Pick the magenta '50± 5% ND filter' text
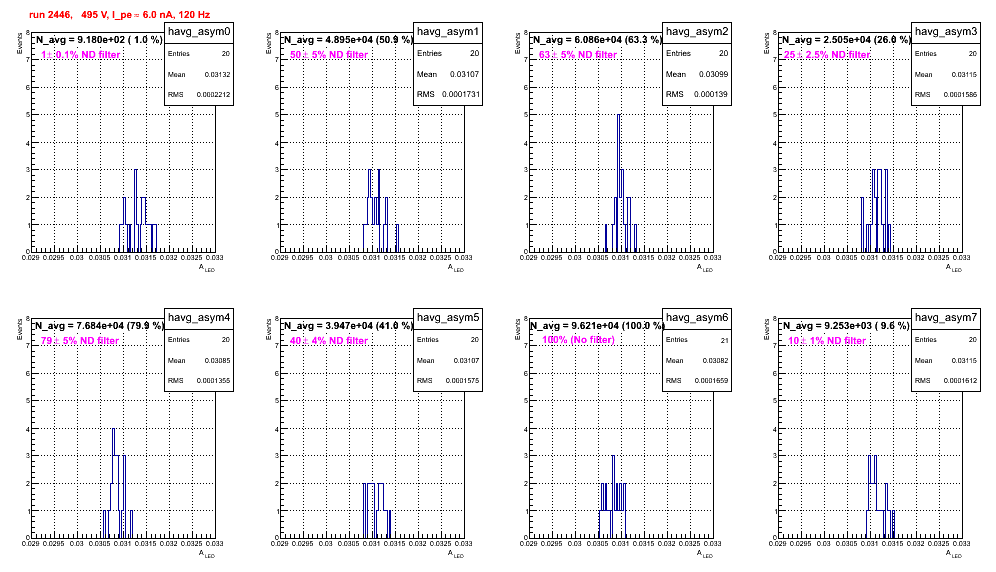996x572 pixels. [x=329, y=55]
